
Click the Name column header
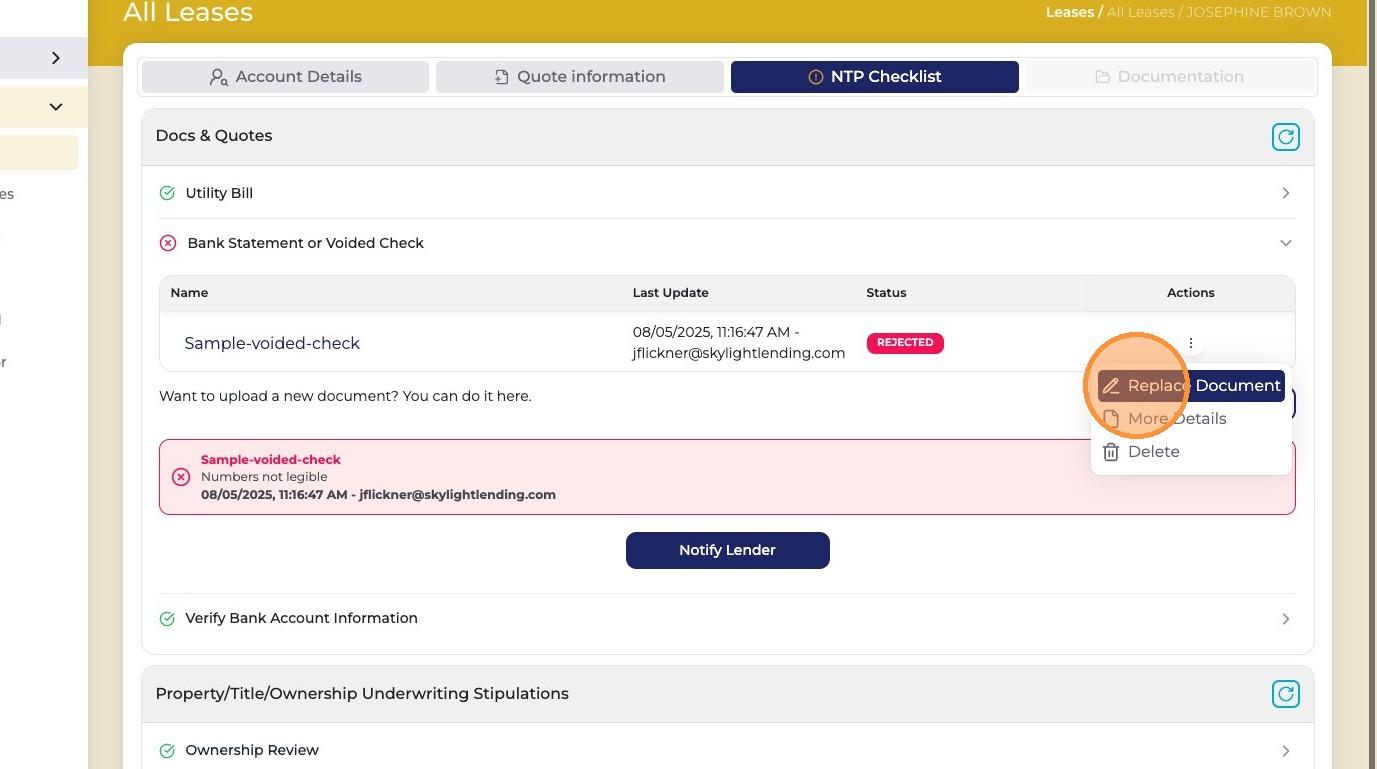pyautogui.click(x=189, y=293)
